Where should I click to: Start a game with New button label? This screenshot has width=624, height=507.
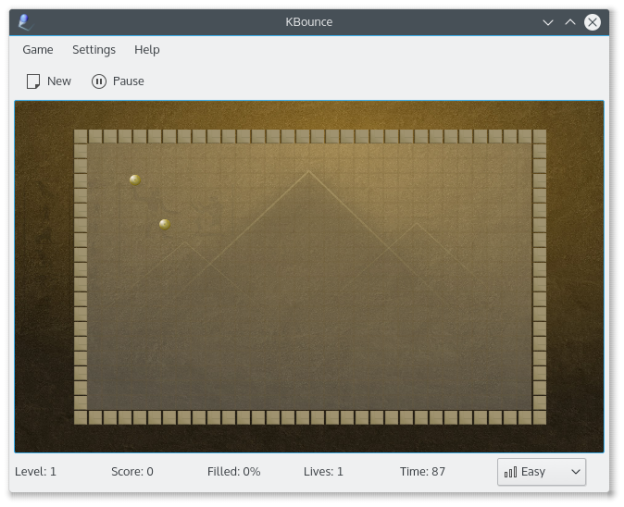point(59,81)
